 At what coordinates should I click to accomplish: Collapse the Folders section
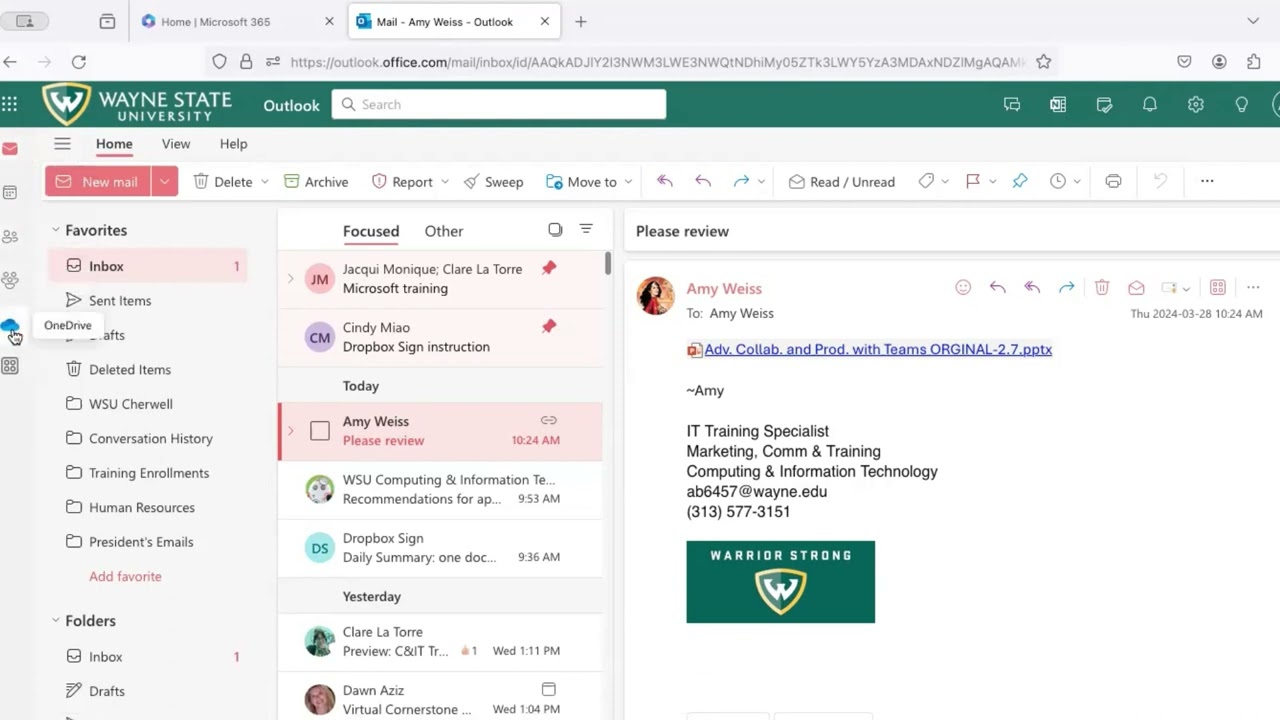point(56,621)
